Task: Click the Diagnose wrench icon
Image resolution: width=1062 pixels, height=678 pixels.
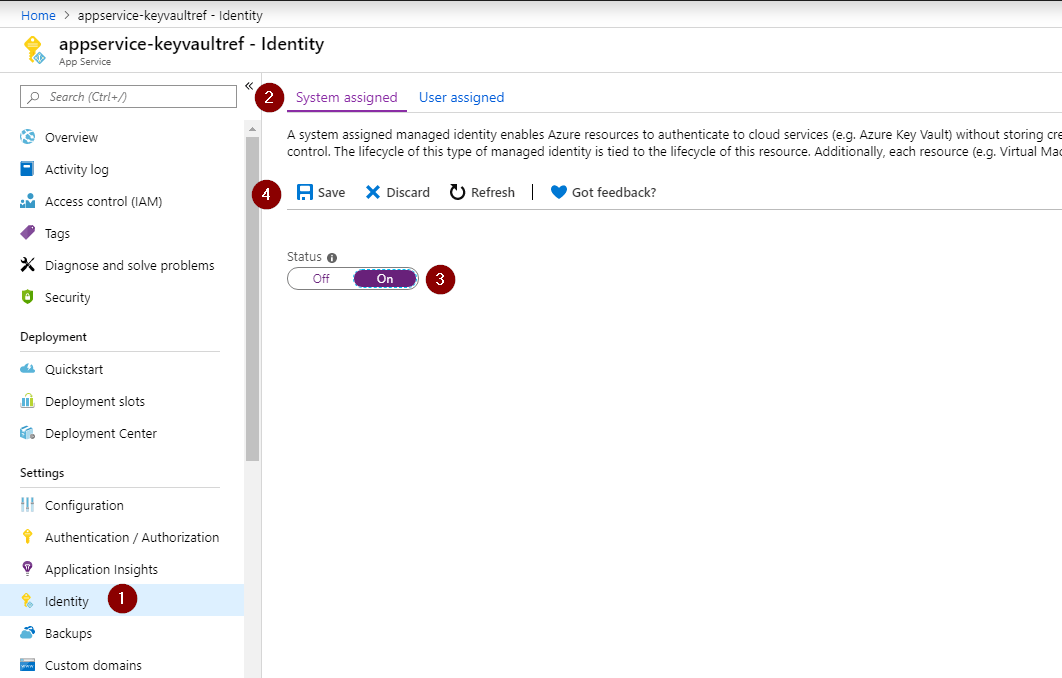Action: click(28, 265)
